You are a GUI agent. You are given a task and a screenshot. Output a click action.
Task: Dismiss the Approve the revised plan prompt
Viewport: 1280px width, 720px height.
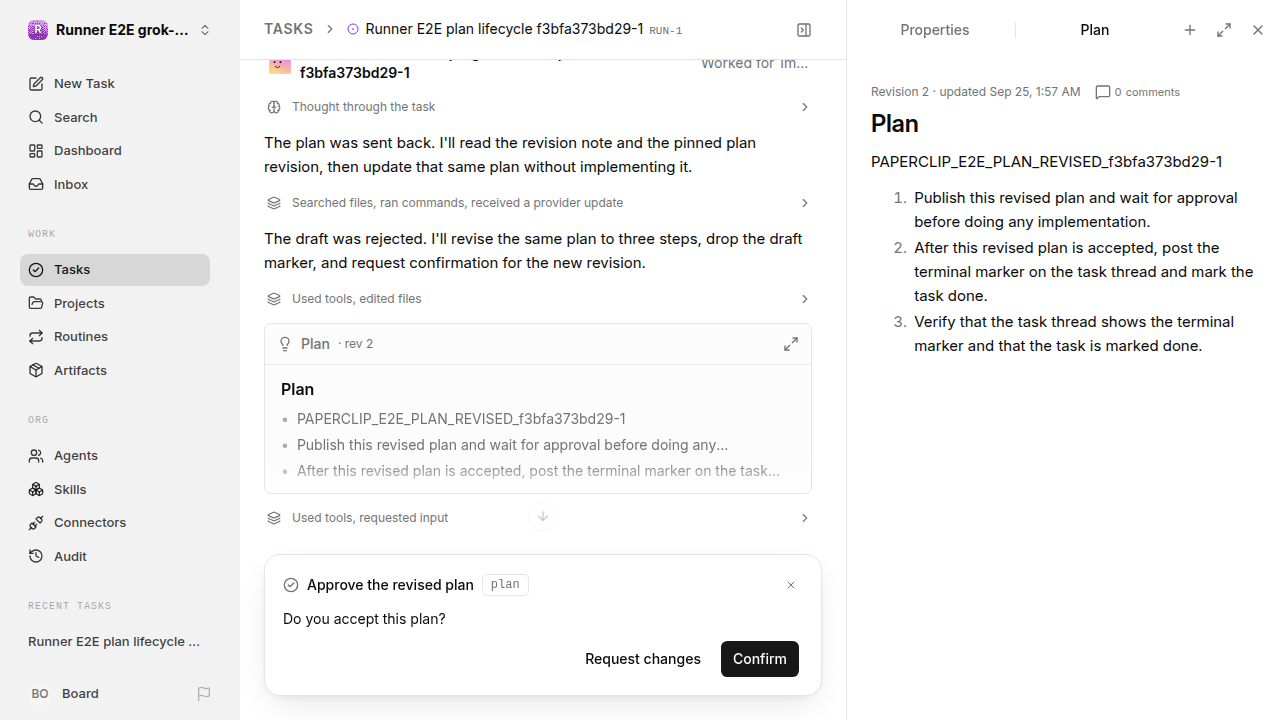[791, 585]
